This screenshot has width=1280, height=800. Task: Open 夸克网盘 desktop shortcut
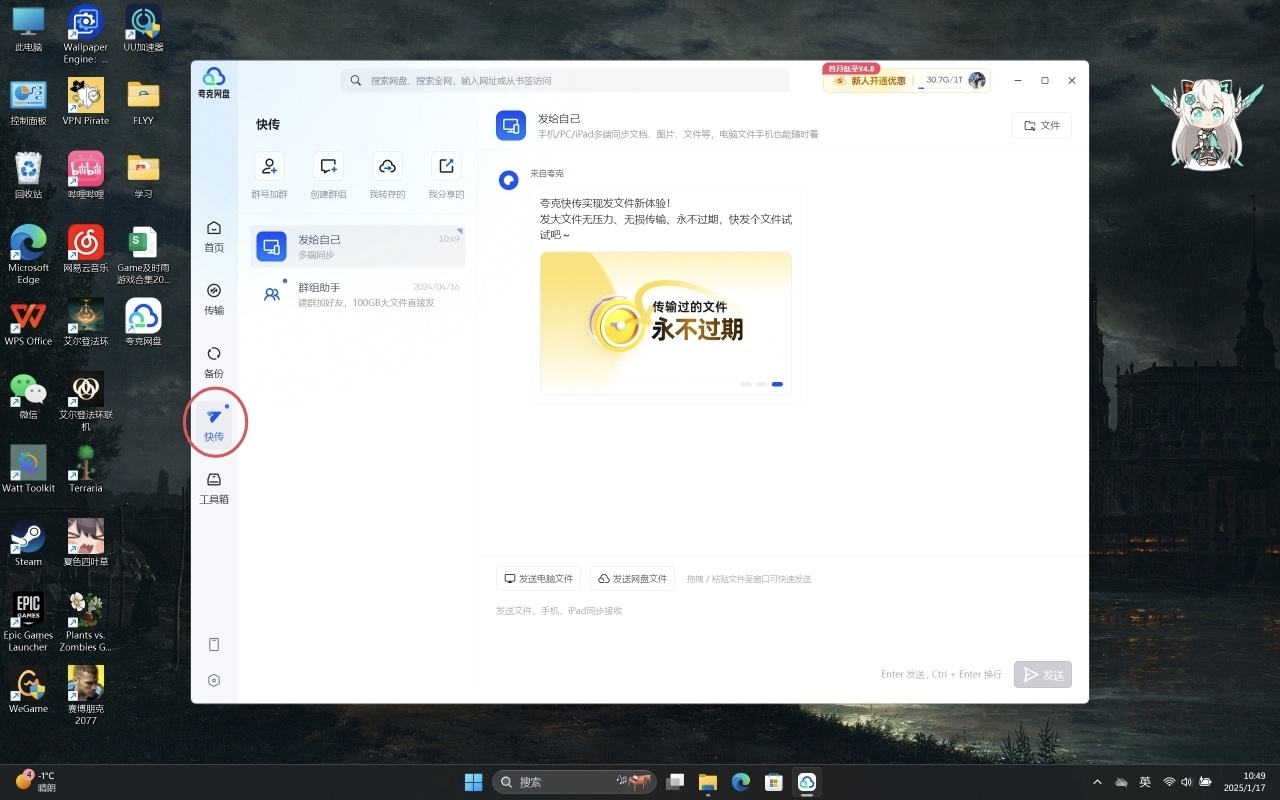point(143,323)
